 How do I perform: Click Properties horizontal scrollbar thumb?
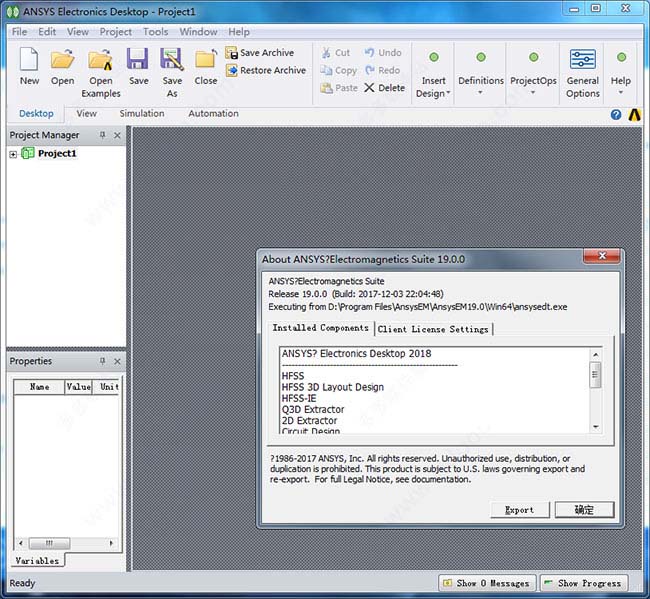(49, 543)
